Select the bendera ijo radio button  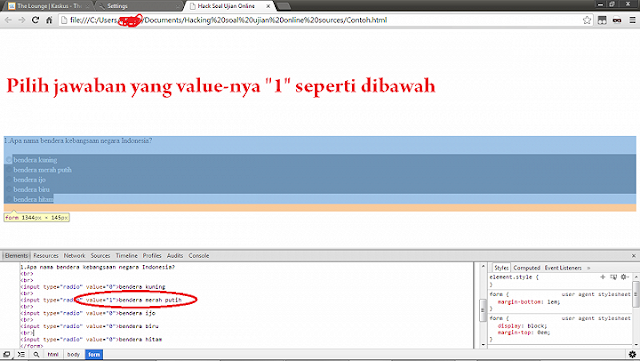(x=8, y=180)
